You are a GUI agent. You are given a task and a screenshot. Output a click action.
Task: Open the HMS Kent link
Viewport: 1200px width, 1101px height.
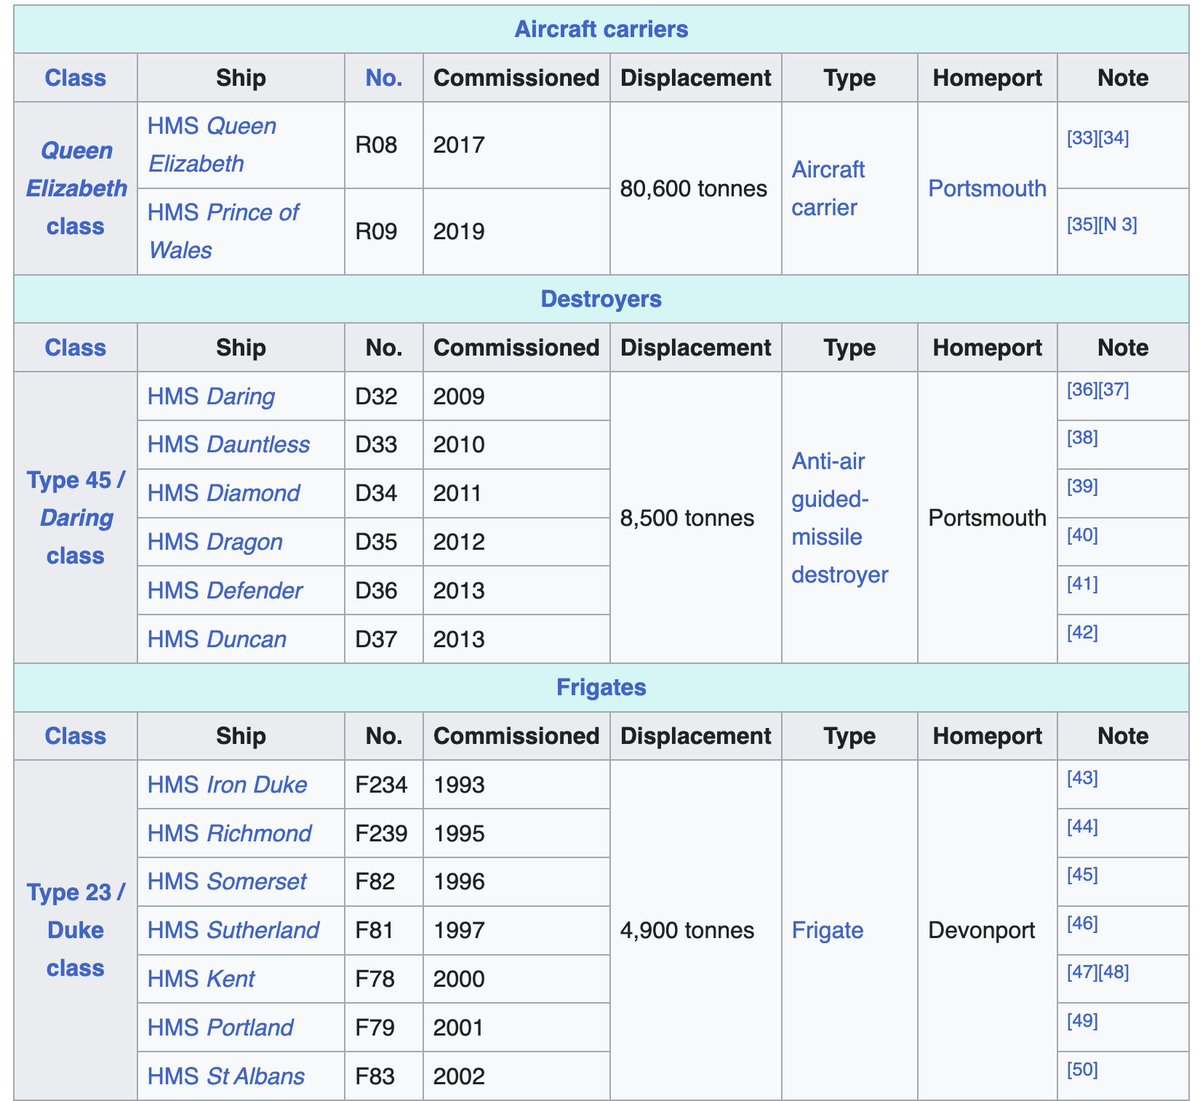(x=201, y=979)
